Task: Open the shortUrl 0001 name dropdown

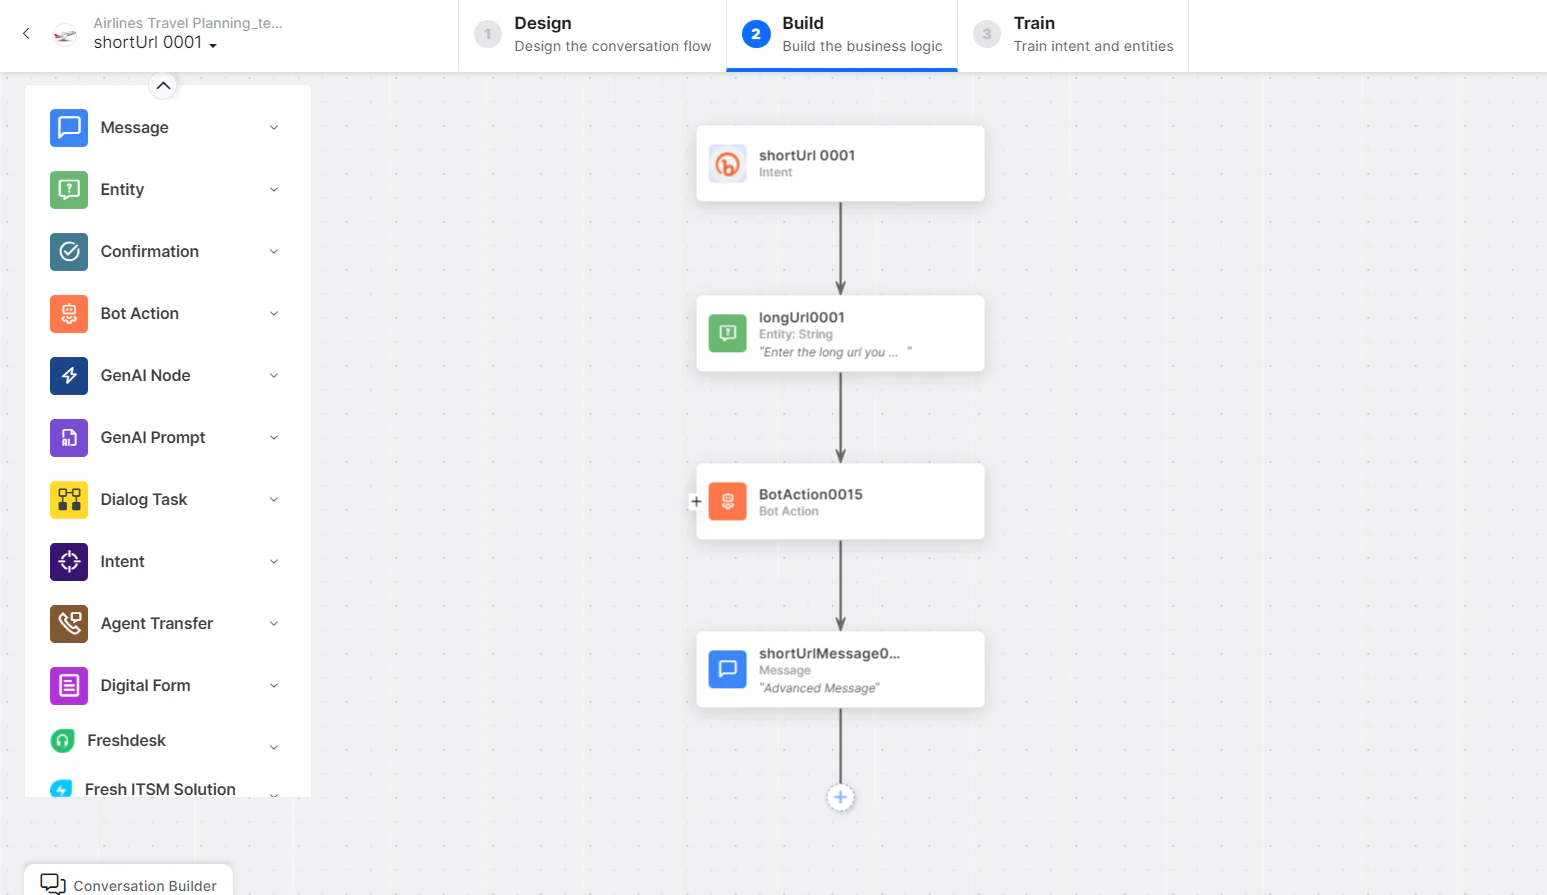Action: point(210,44)
